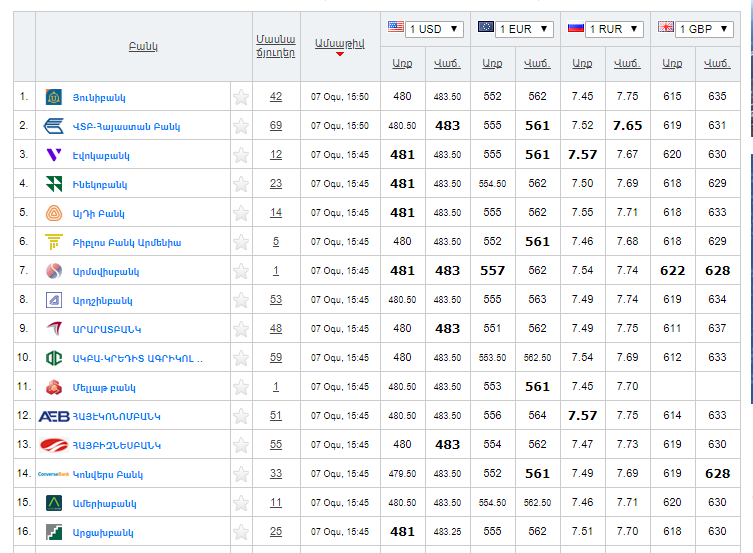753x553 pixels.
Task: Sort by USD Վաճ. sell column header
Action: pyautogui.click(x=447, y=63)
